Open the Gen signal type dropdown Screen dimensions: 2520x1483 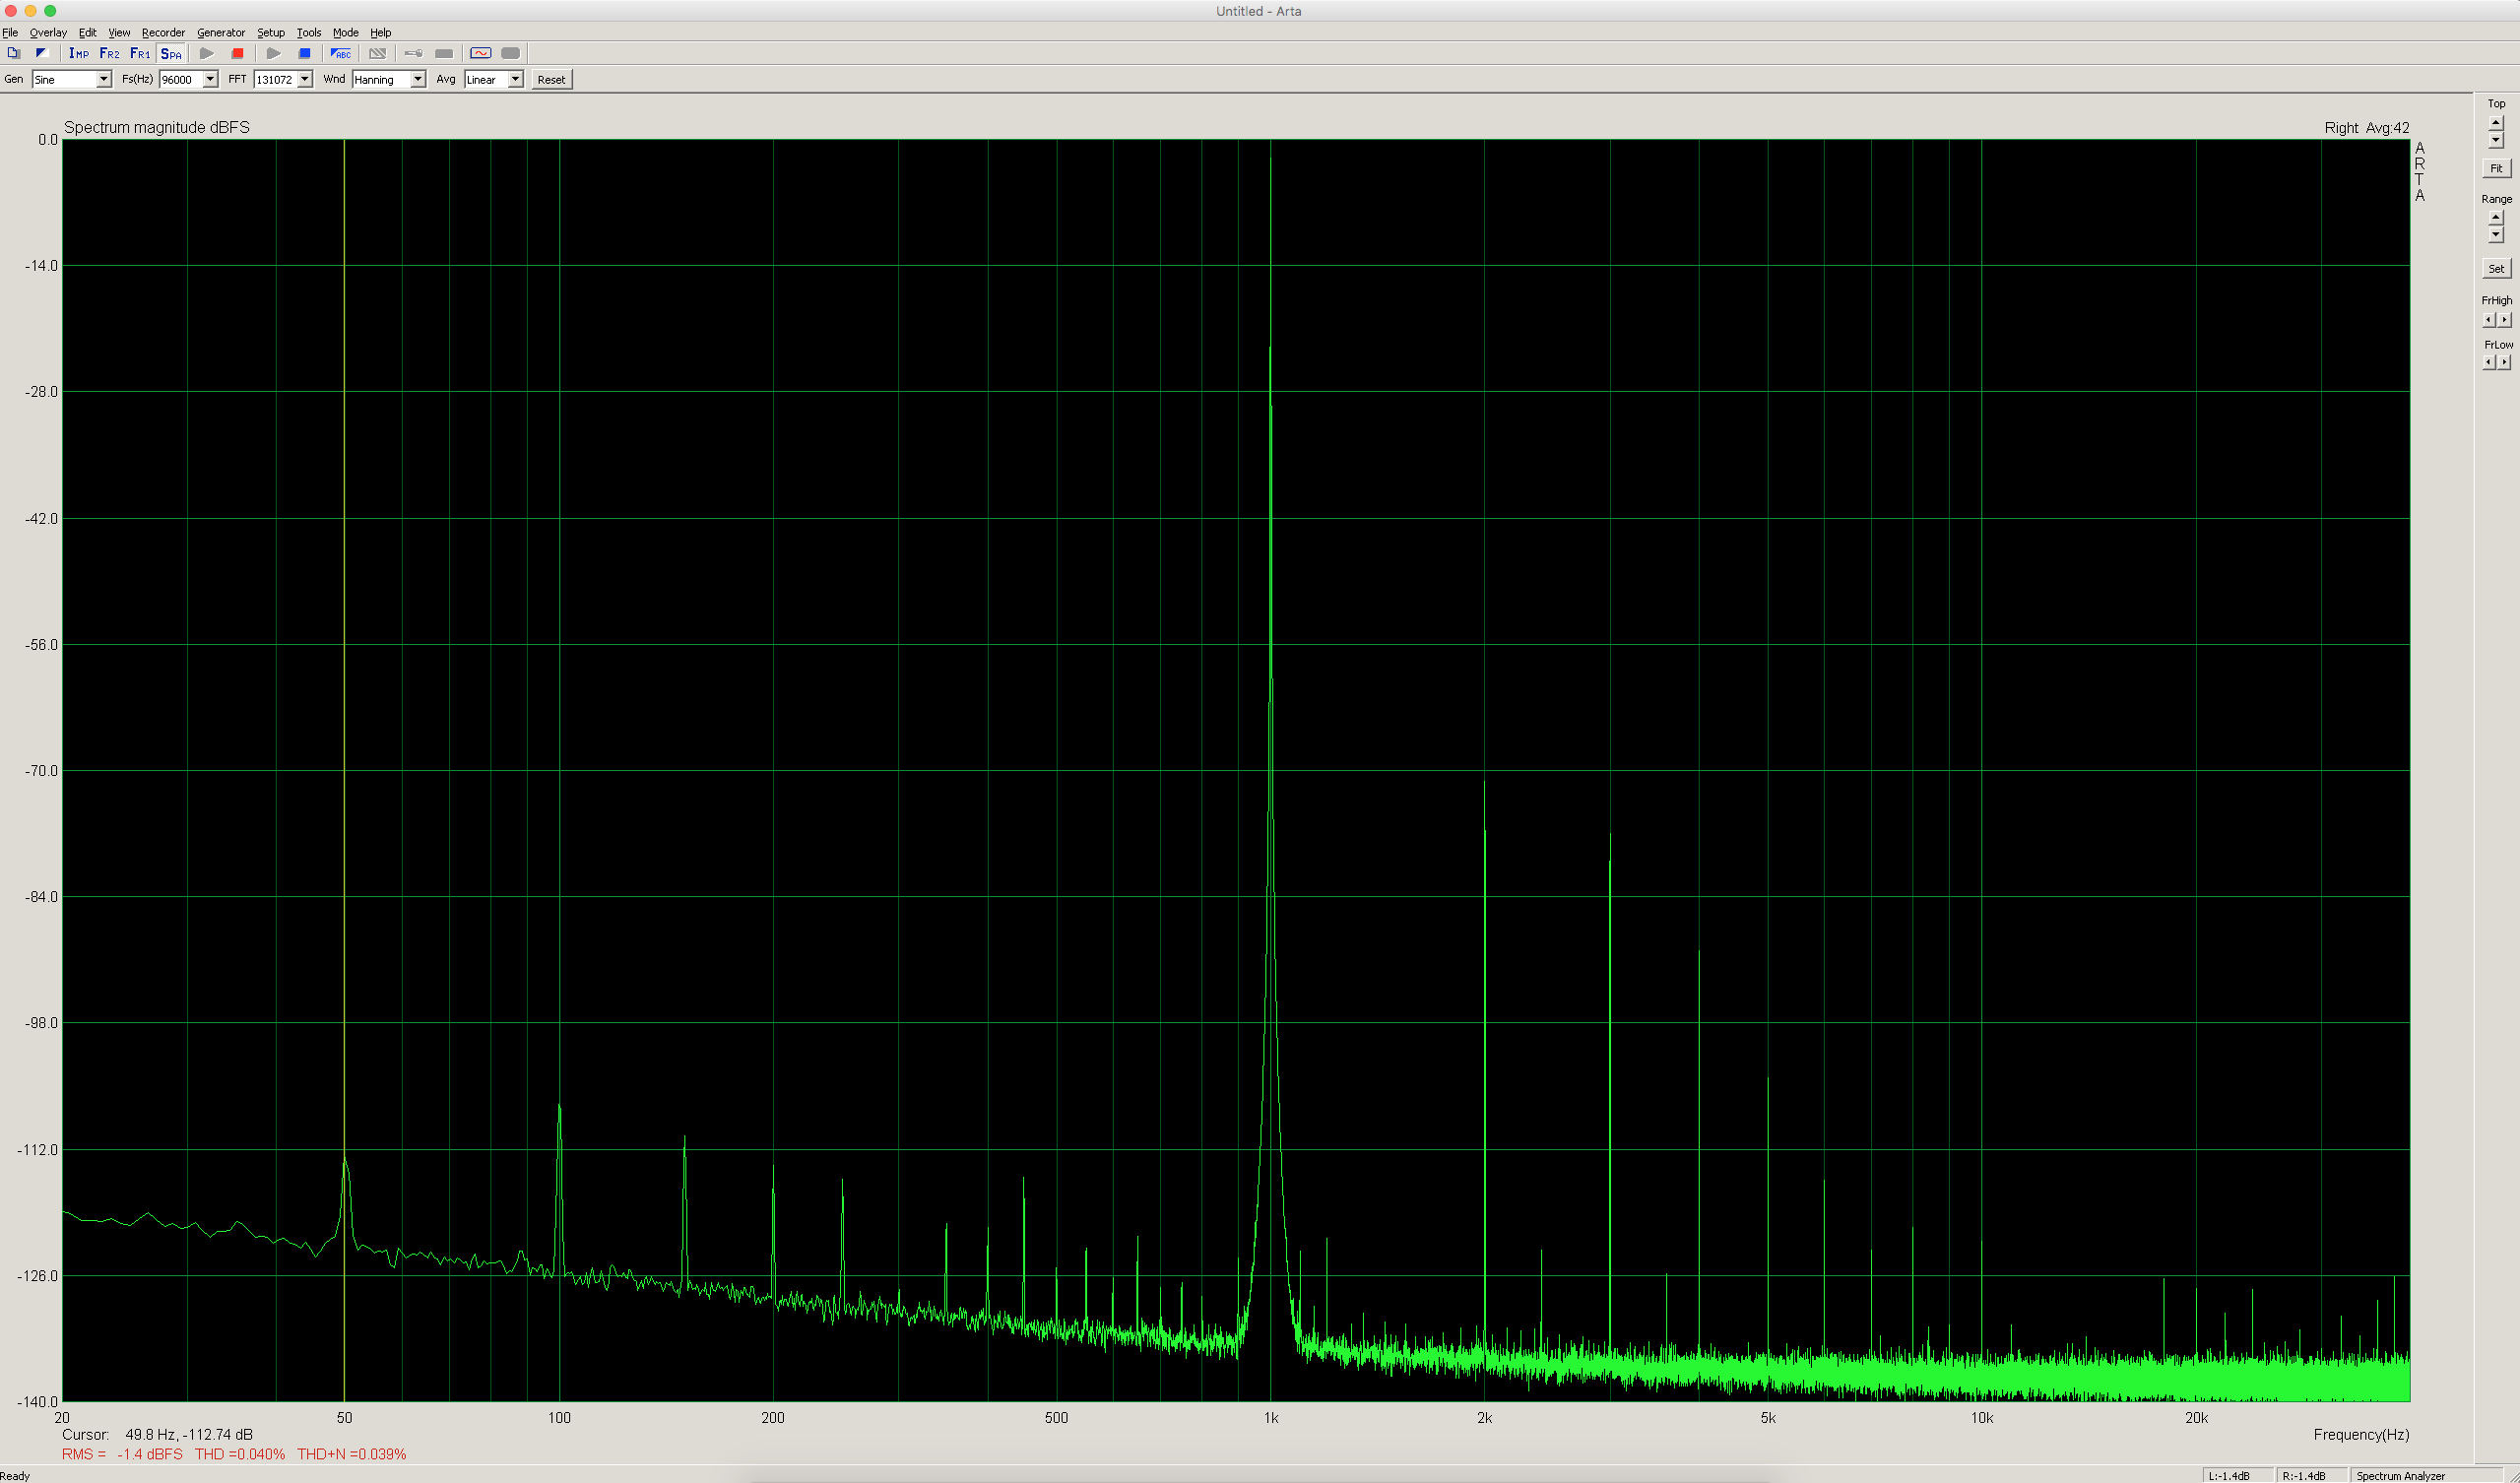point(103,80)
